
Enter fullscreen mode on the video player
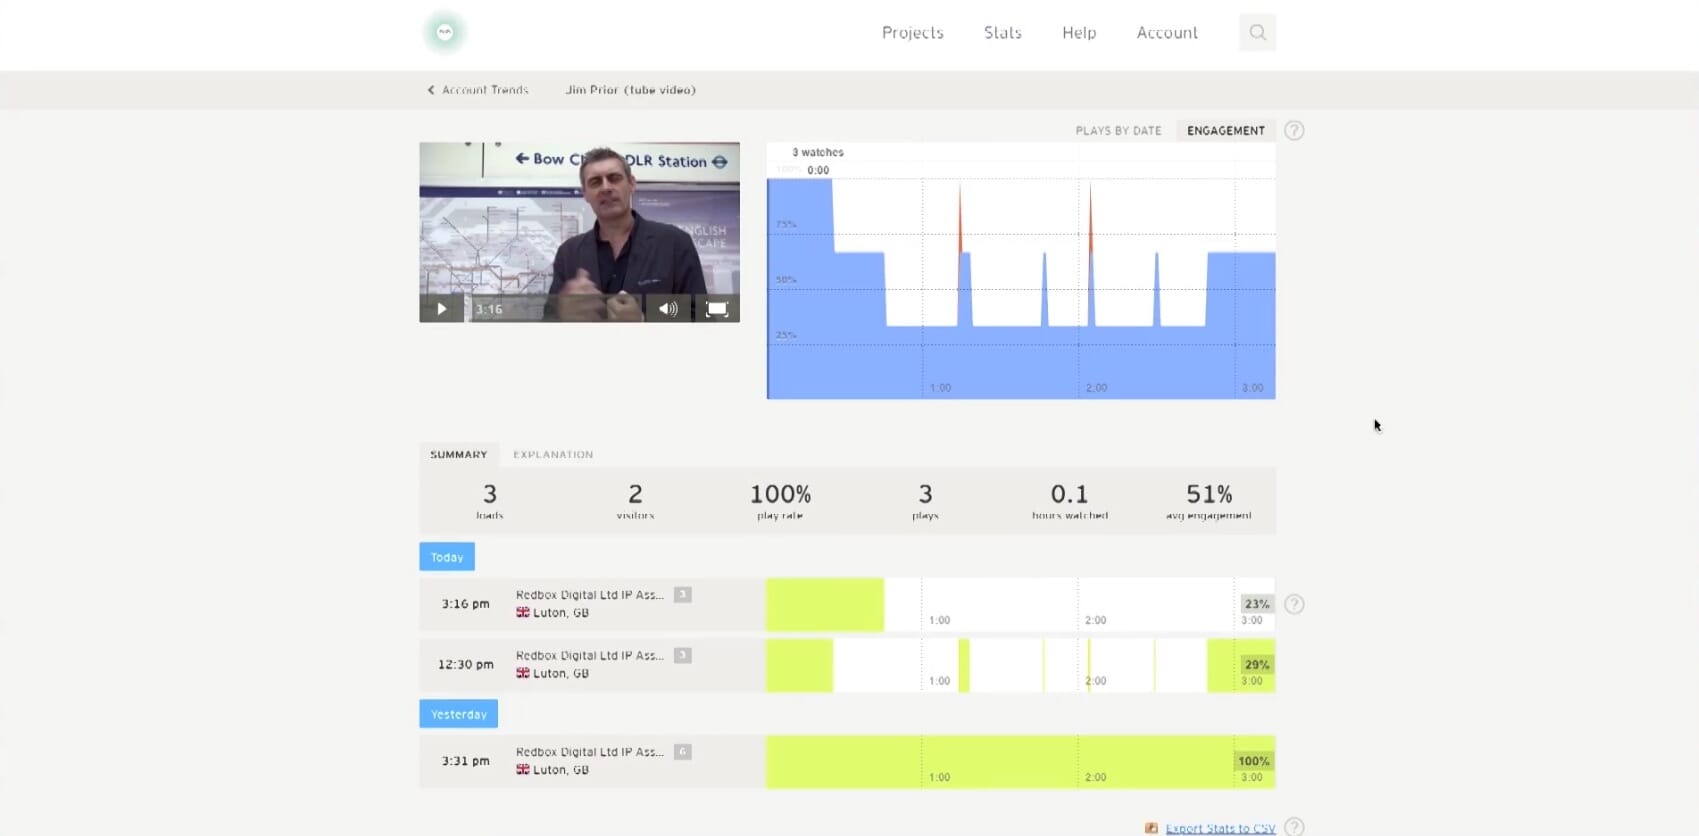click(x=717, y=309)
